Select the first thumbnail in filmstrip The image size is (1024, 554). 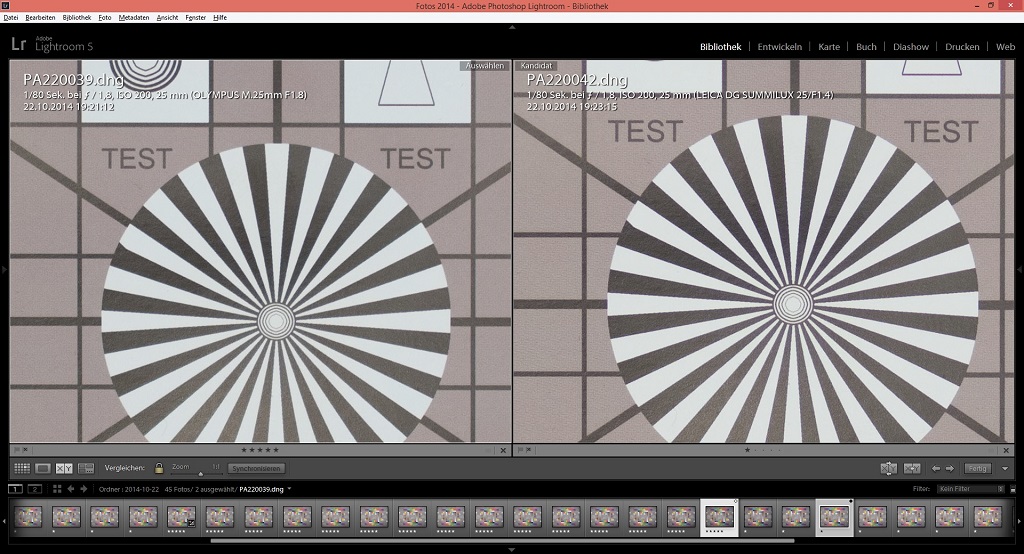[x=27, y=516]
